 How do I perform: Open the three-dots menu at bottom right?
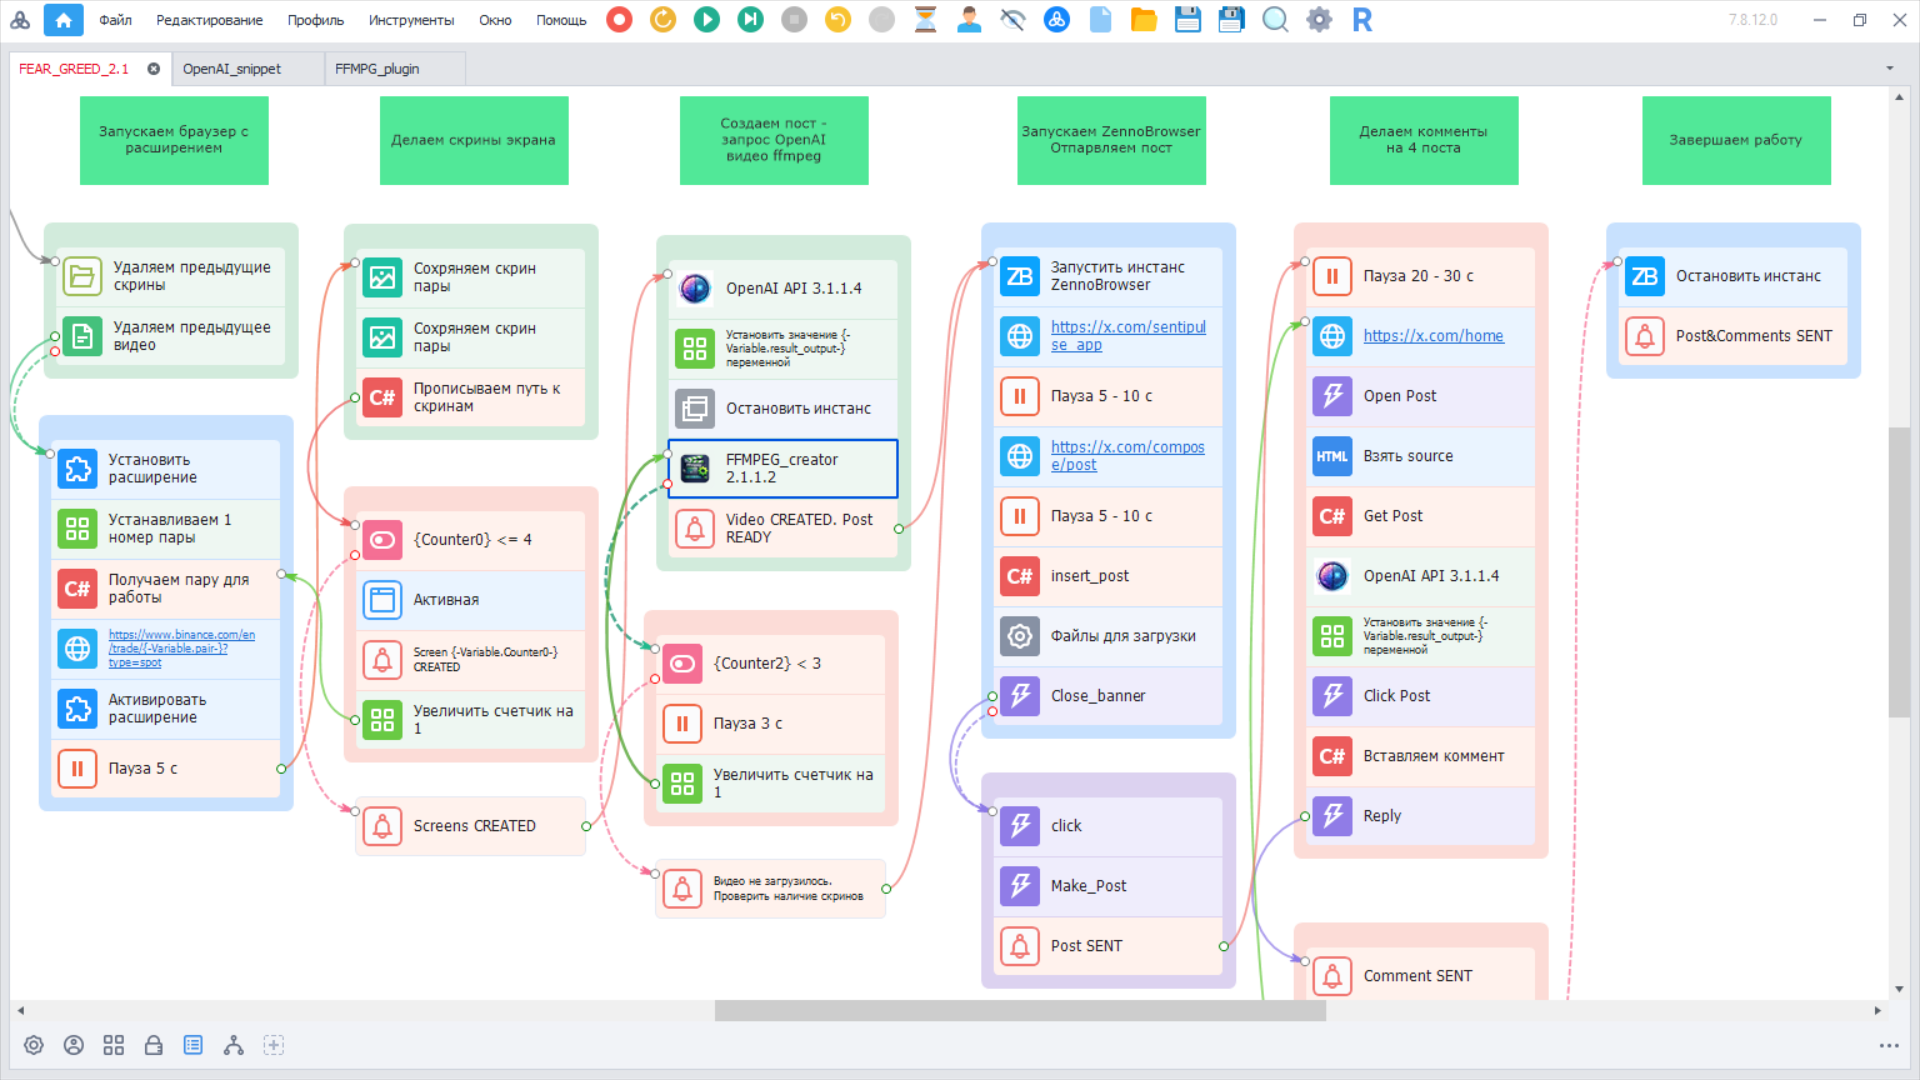pyautogui.click(x=1888, y=1046)
